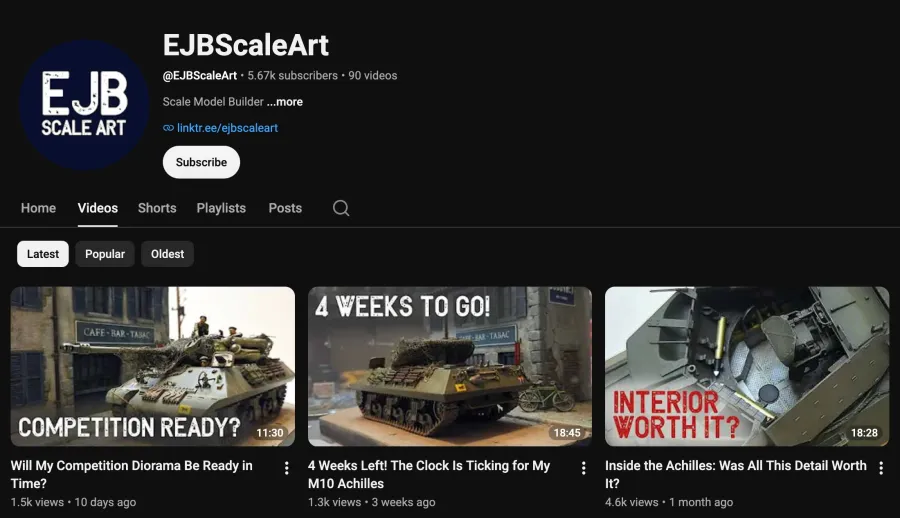Image resolution: width=900 pixels, height=518 pixels.
Task: Switch to the Posts tab
Action: coord(285,208)
